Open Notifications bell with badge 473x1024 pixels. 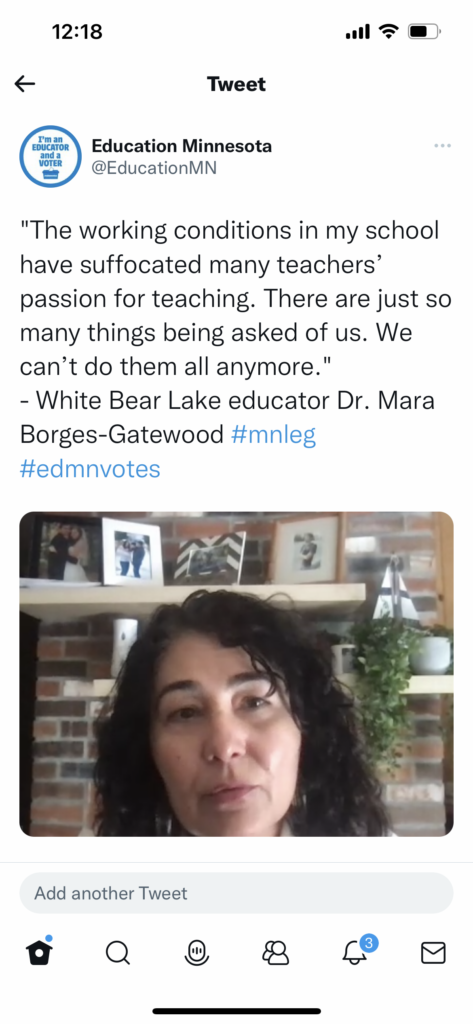(x=357, y=951)
